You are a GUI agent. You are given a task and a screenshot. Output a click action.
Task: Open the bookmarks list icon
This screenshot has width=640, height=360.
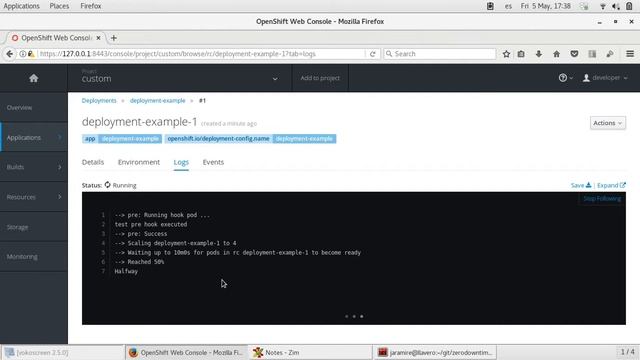click(521, 54)
